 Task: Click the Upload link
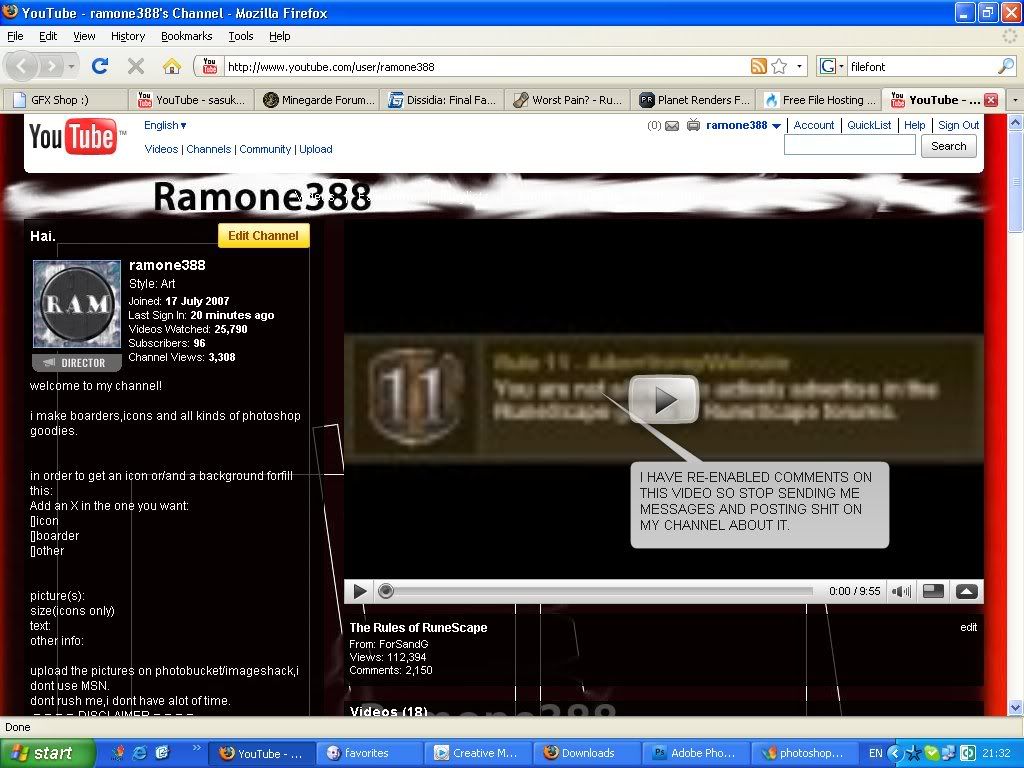316,149
